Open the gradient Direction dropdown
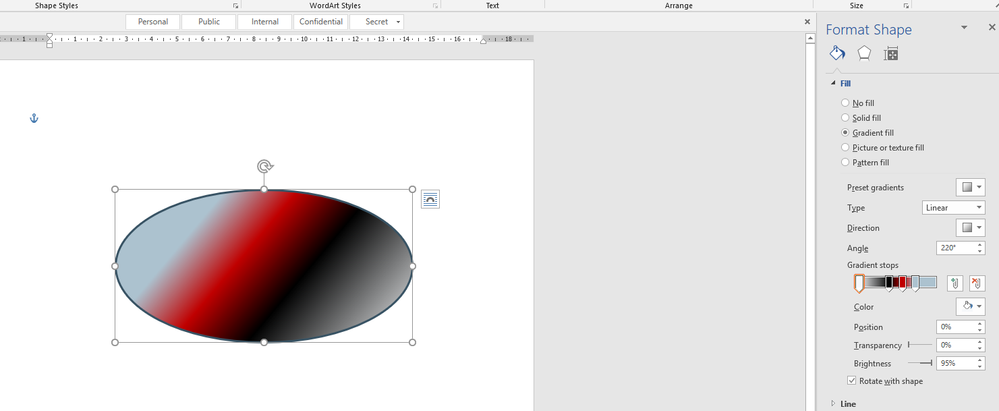999x411 pixels. point(970,227)
